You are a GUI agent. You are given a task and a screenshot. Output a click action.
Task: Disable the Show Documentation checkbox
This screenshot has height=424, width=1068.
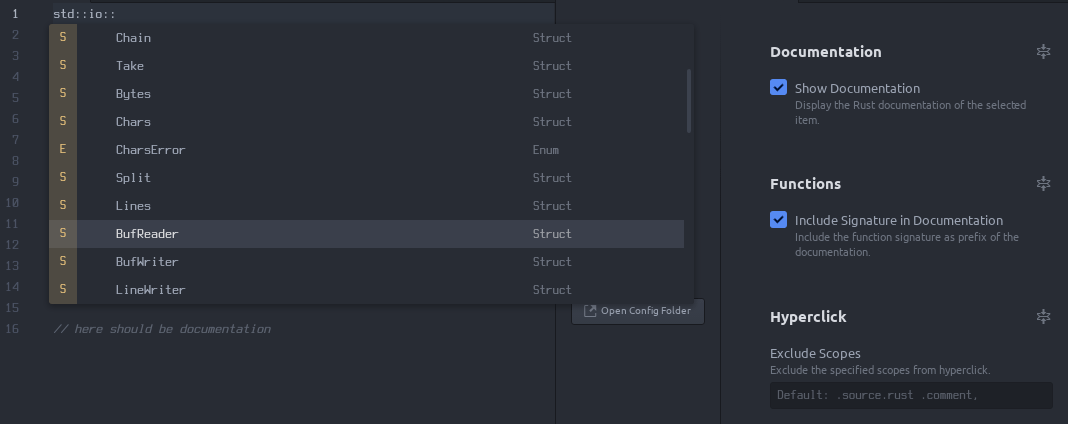click(779, 88)
